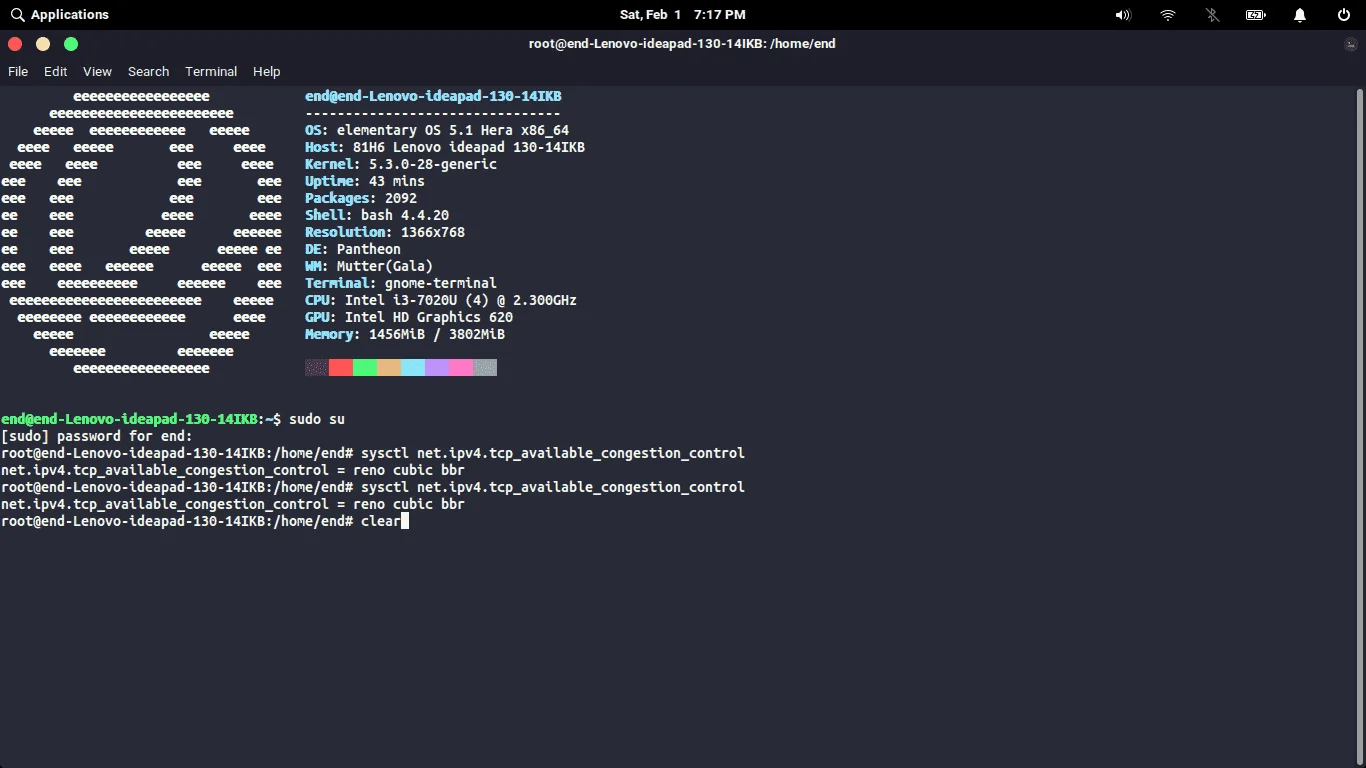Click the 'clear' command at the prompt
The width and height of the screenshot is (1366, 768).
tap(381, 521)
